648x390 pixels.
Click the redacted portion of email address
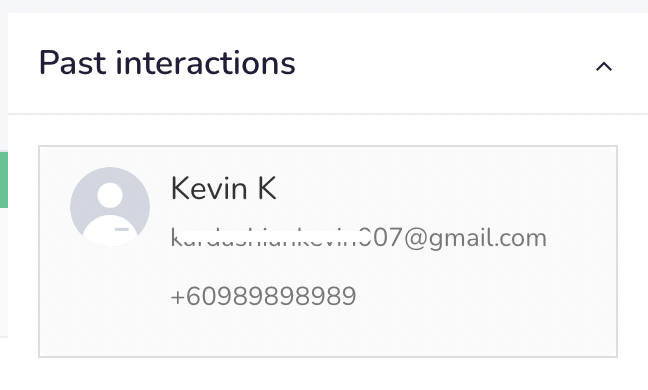click(269, 238)
